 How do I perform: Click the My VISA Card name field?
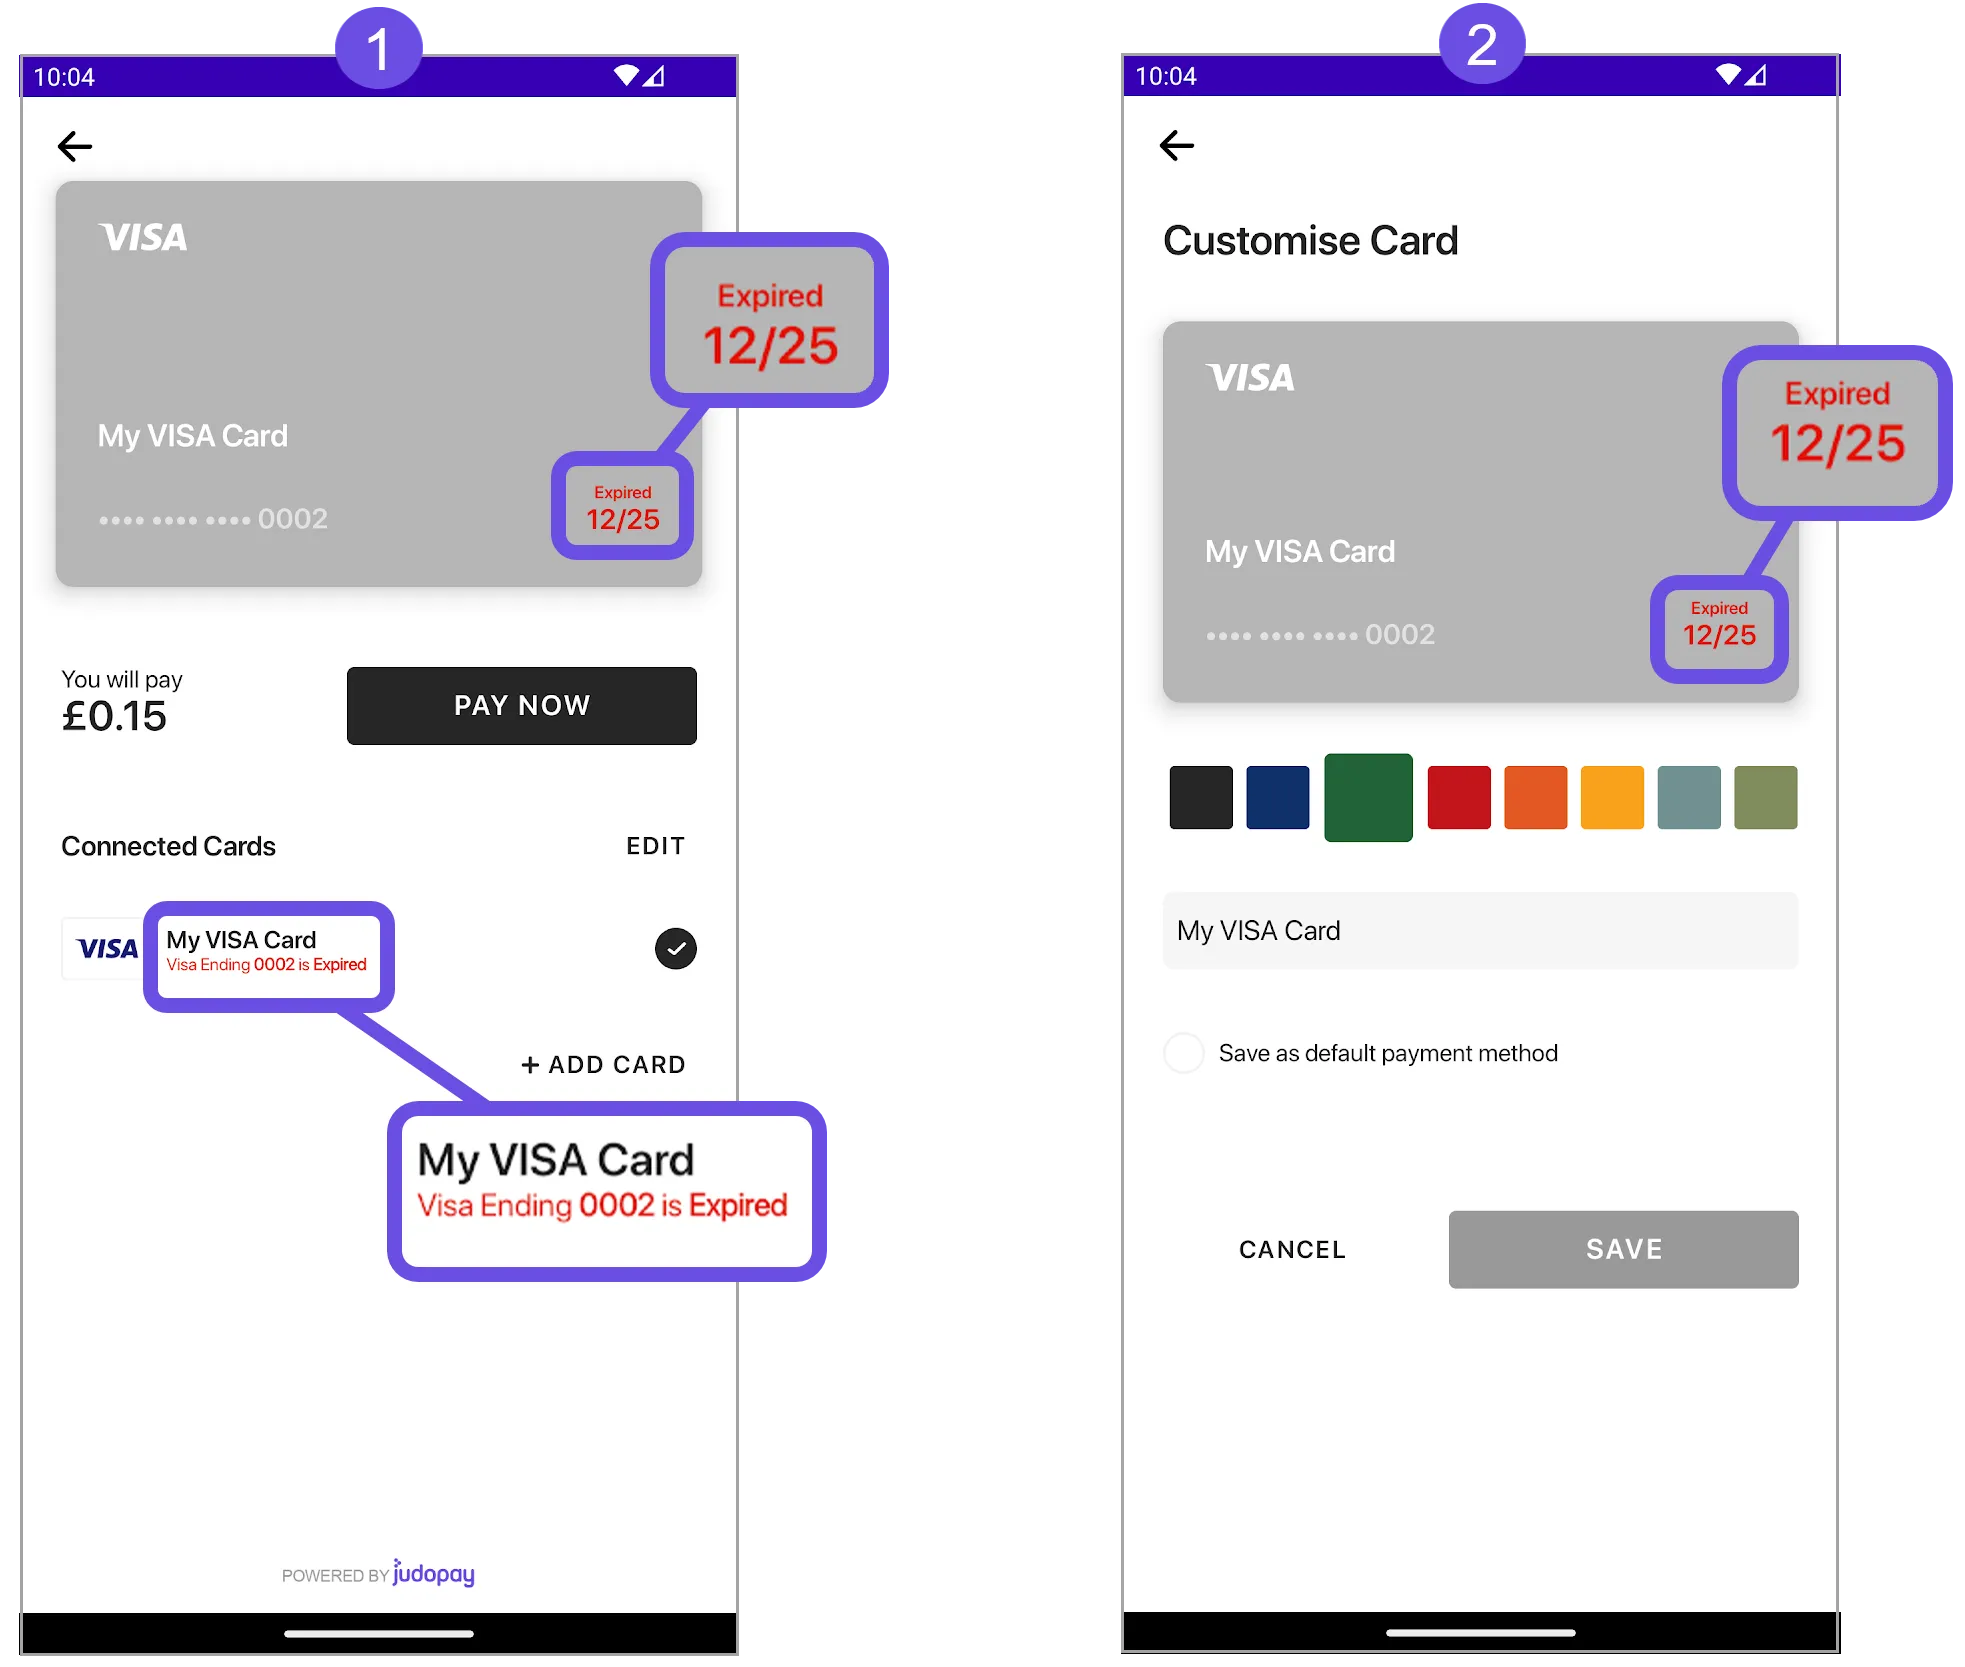pyautogui.click(x=1480, y=930)
